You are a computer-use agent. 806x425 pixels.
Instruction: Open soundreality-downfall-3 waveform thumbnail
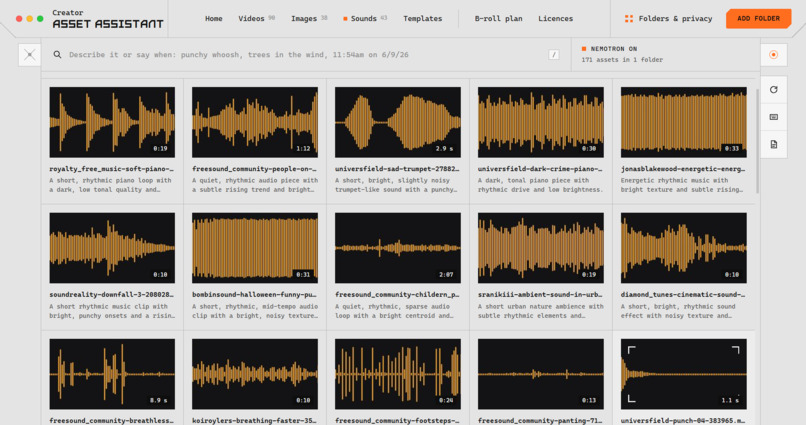pos(112,248)
